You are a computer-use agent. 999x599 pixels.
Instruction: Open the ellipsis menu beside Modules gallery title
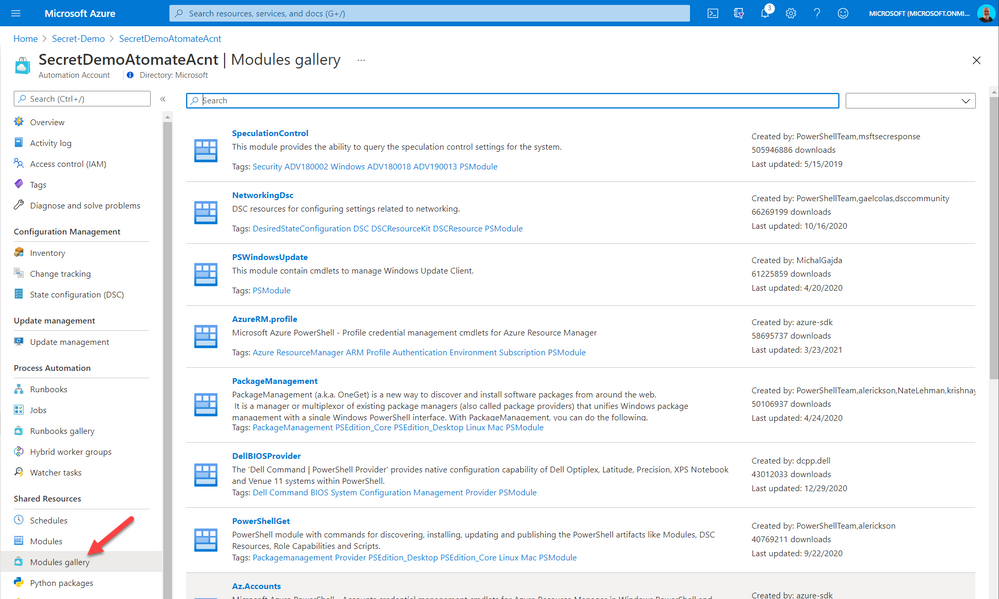point(361,60)
